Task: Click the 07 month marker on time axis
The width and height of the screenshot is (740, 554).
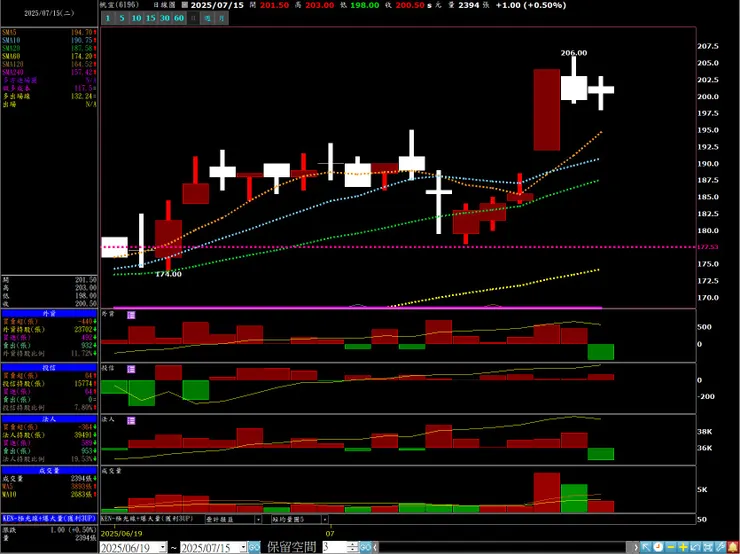Action: [330, 533]
